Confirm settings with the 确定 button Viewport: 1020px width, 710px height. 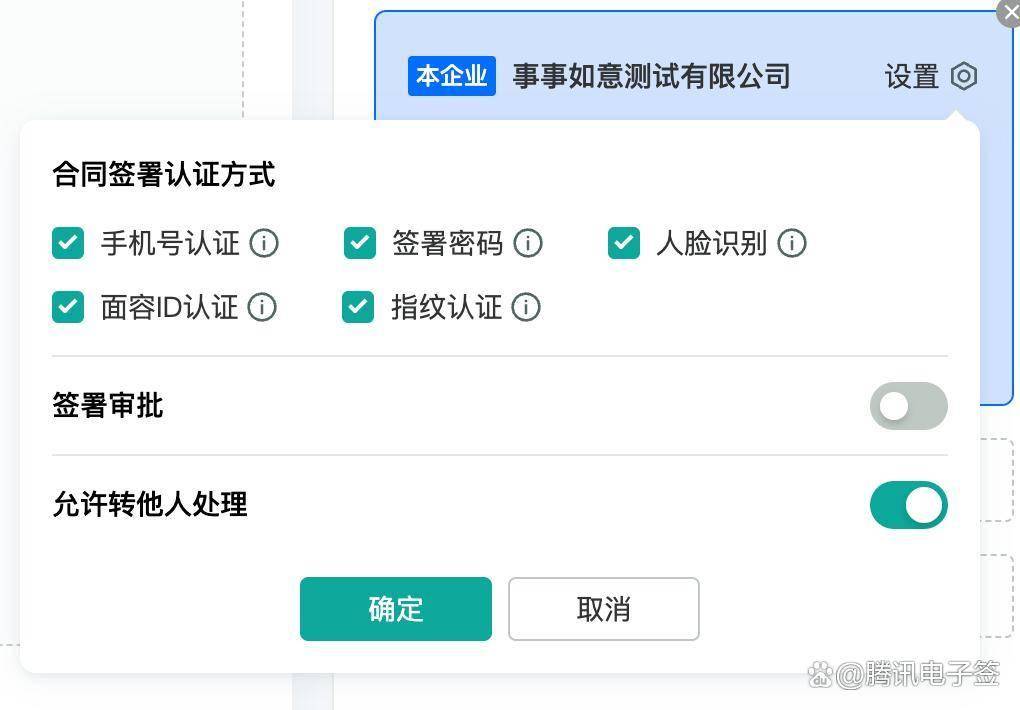pyautogui.click(x=395, y=609)
